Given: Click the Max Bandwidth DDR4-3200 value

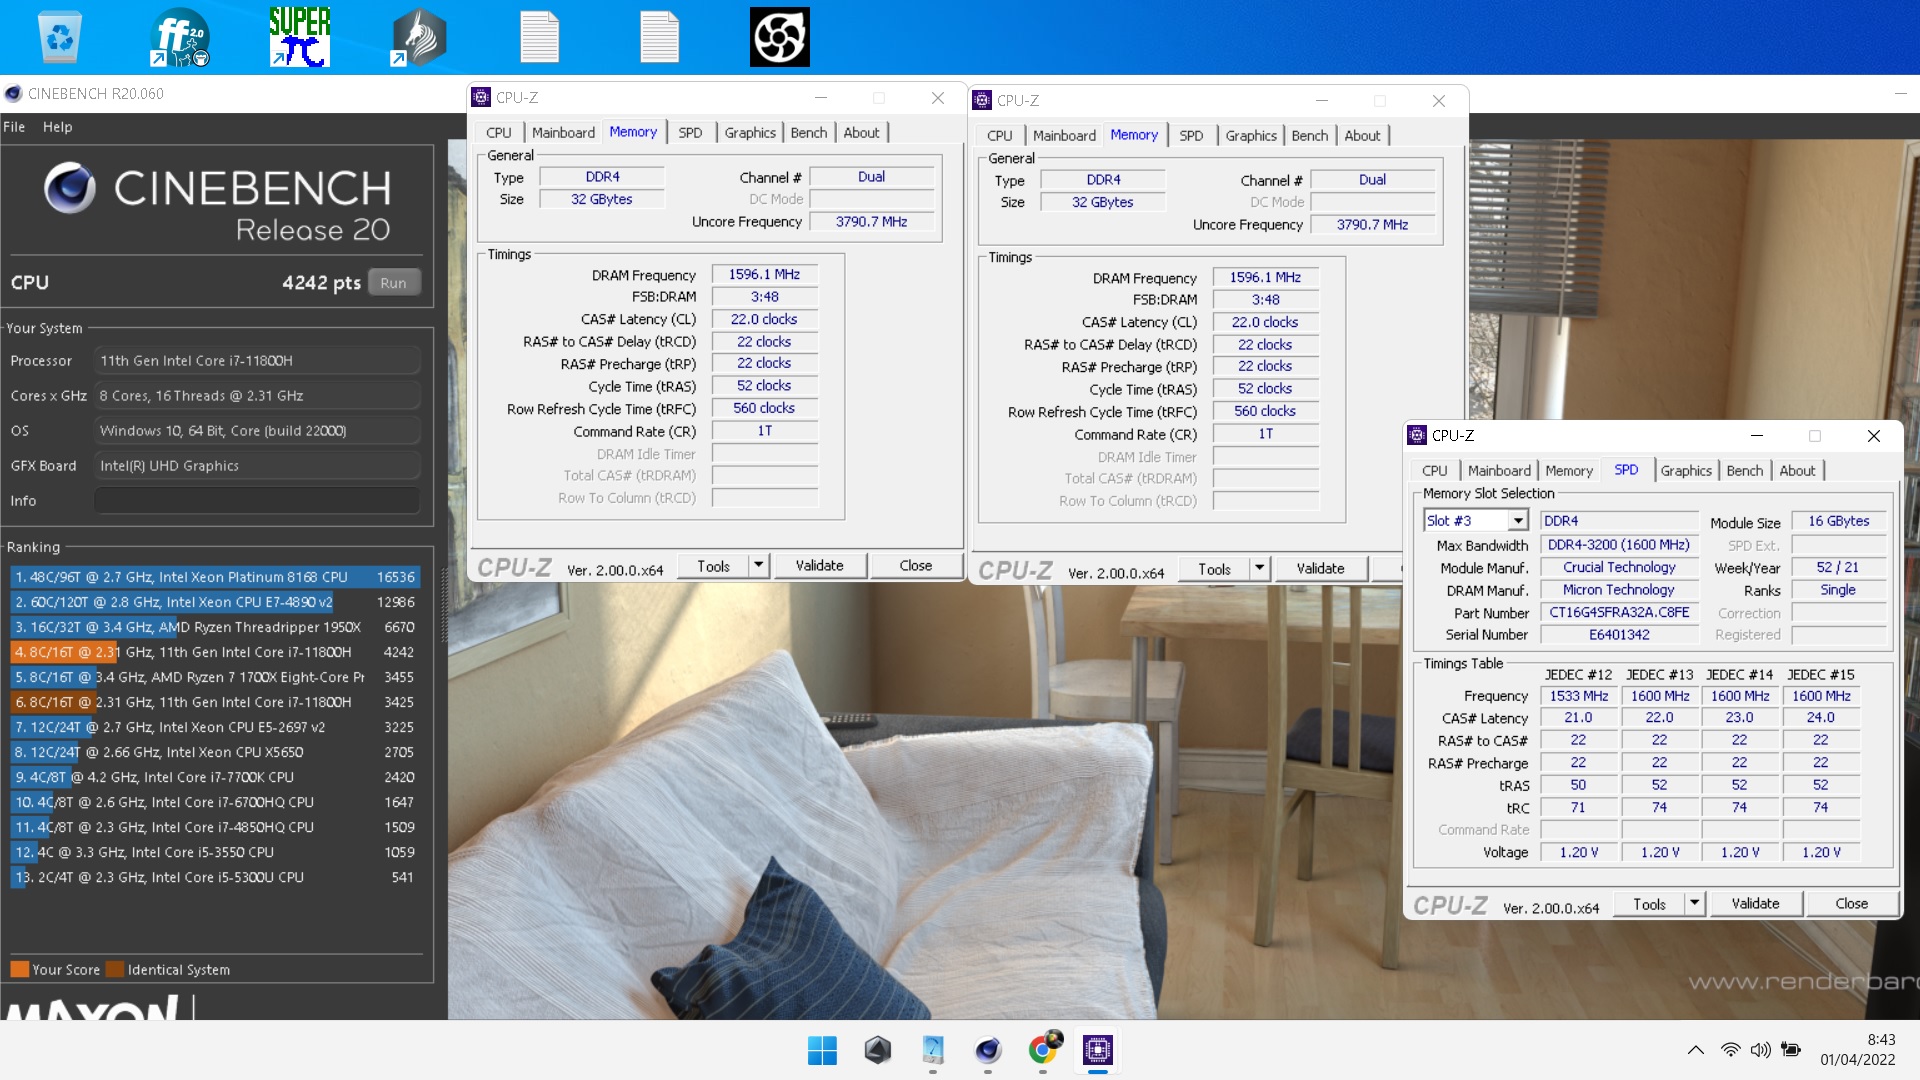Looking at the screenshot, I should pos(1619,545).
